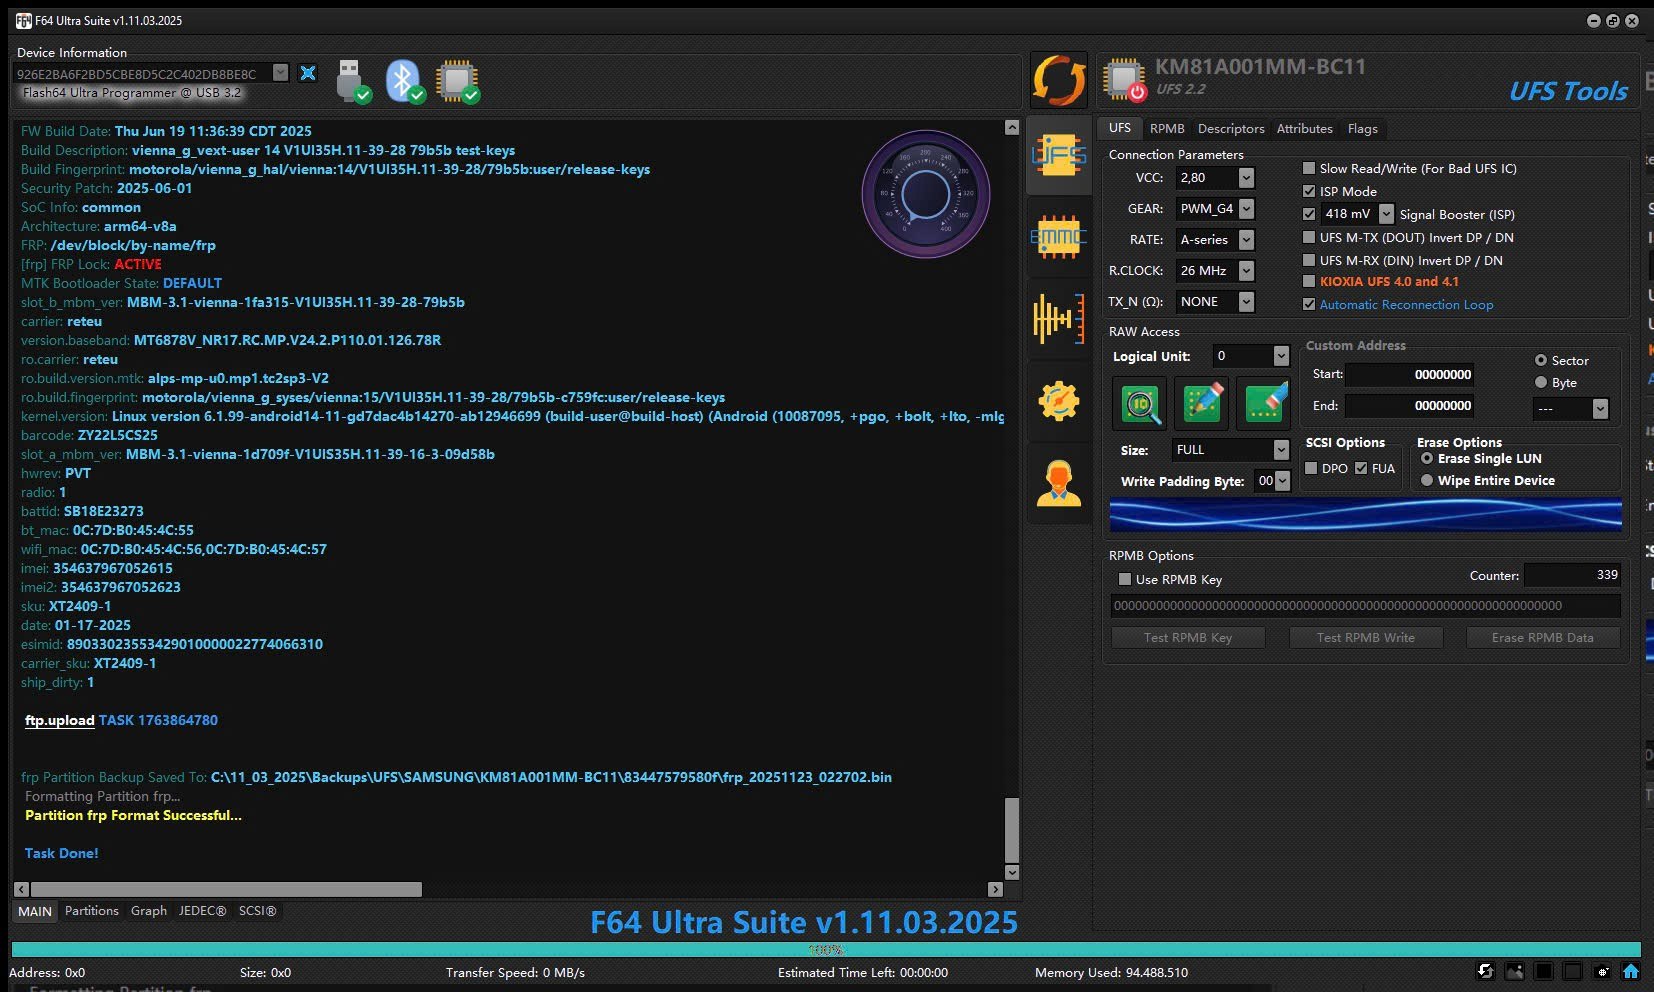The image size is (1654, 992).
Task: Select Wipe Entire Device option
Action: click(1427, 480)
